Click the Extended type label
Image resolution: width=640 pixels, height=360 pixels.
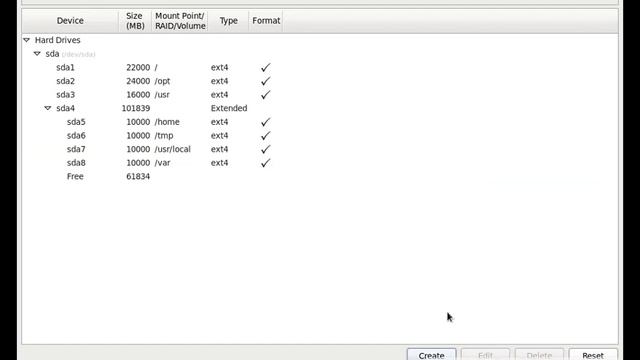[229, 108]
